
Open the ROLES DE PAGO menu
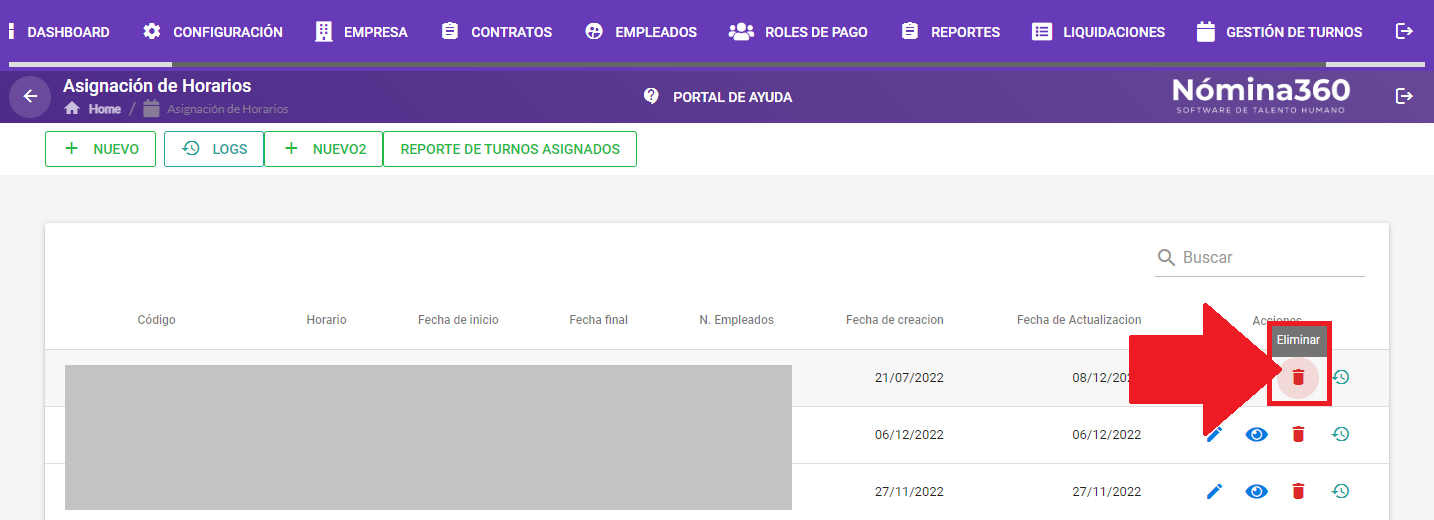click(x=798, y=32)
